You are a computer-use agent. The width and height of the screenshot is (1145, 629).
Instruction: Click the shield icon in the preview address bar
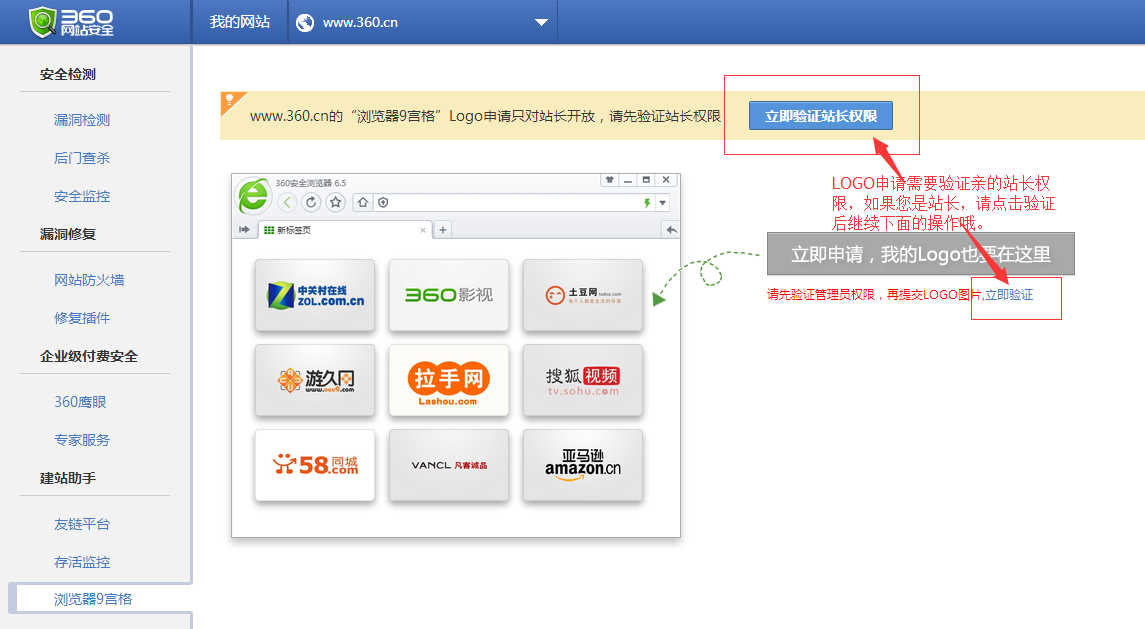pyautogui.click(x=383, y=202)
